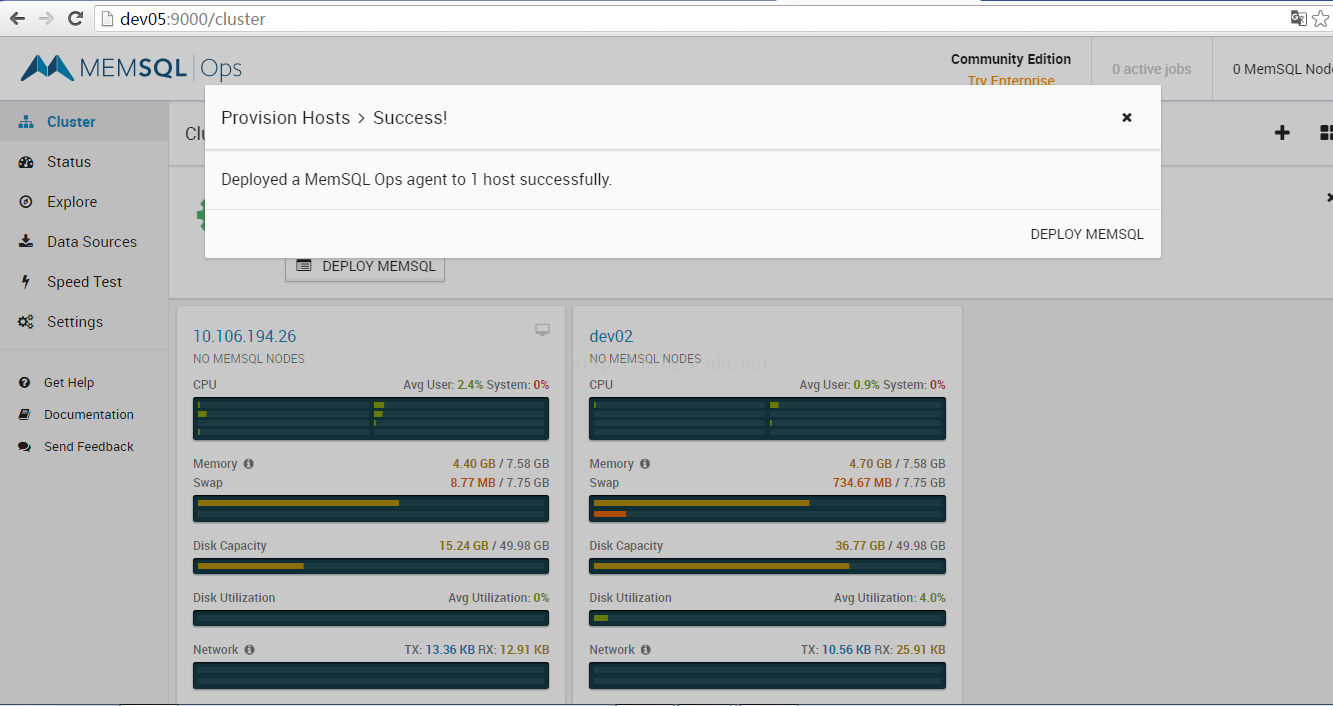This screenshot has height=706, width=1333.
Task: Open Speed Test sidebar page
Action: [84, 282]
